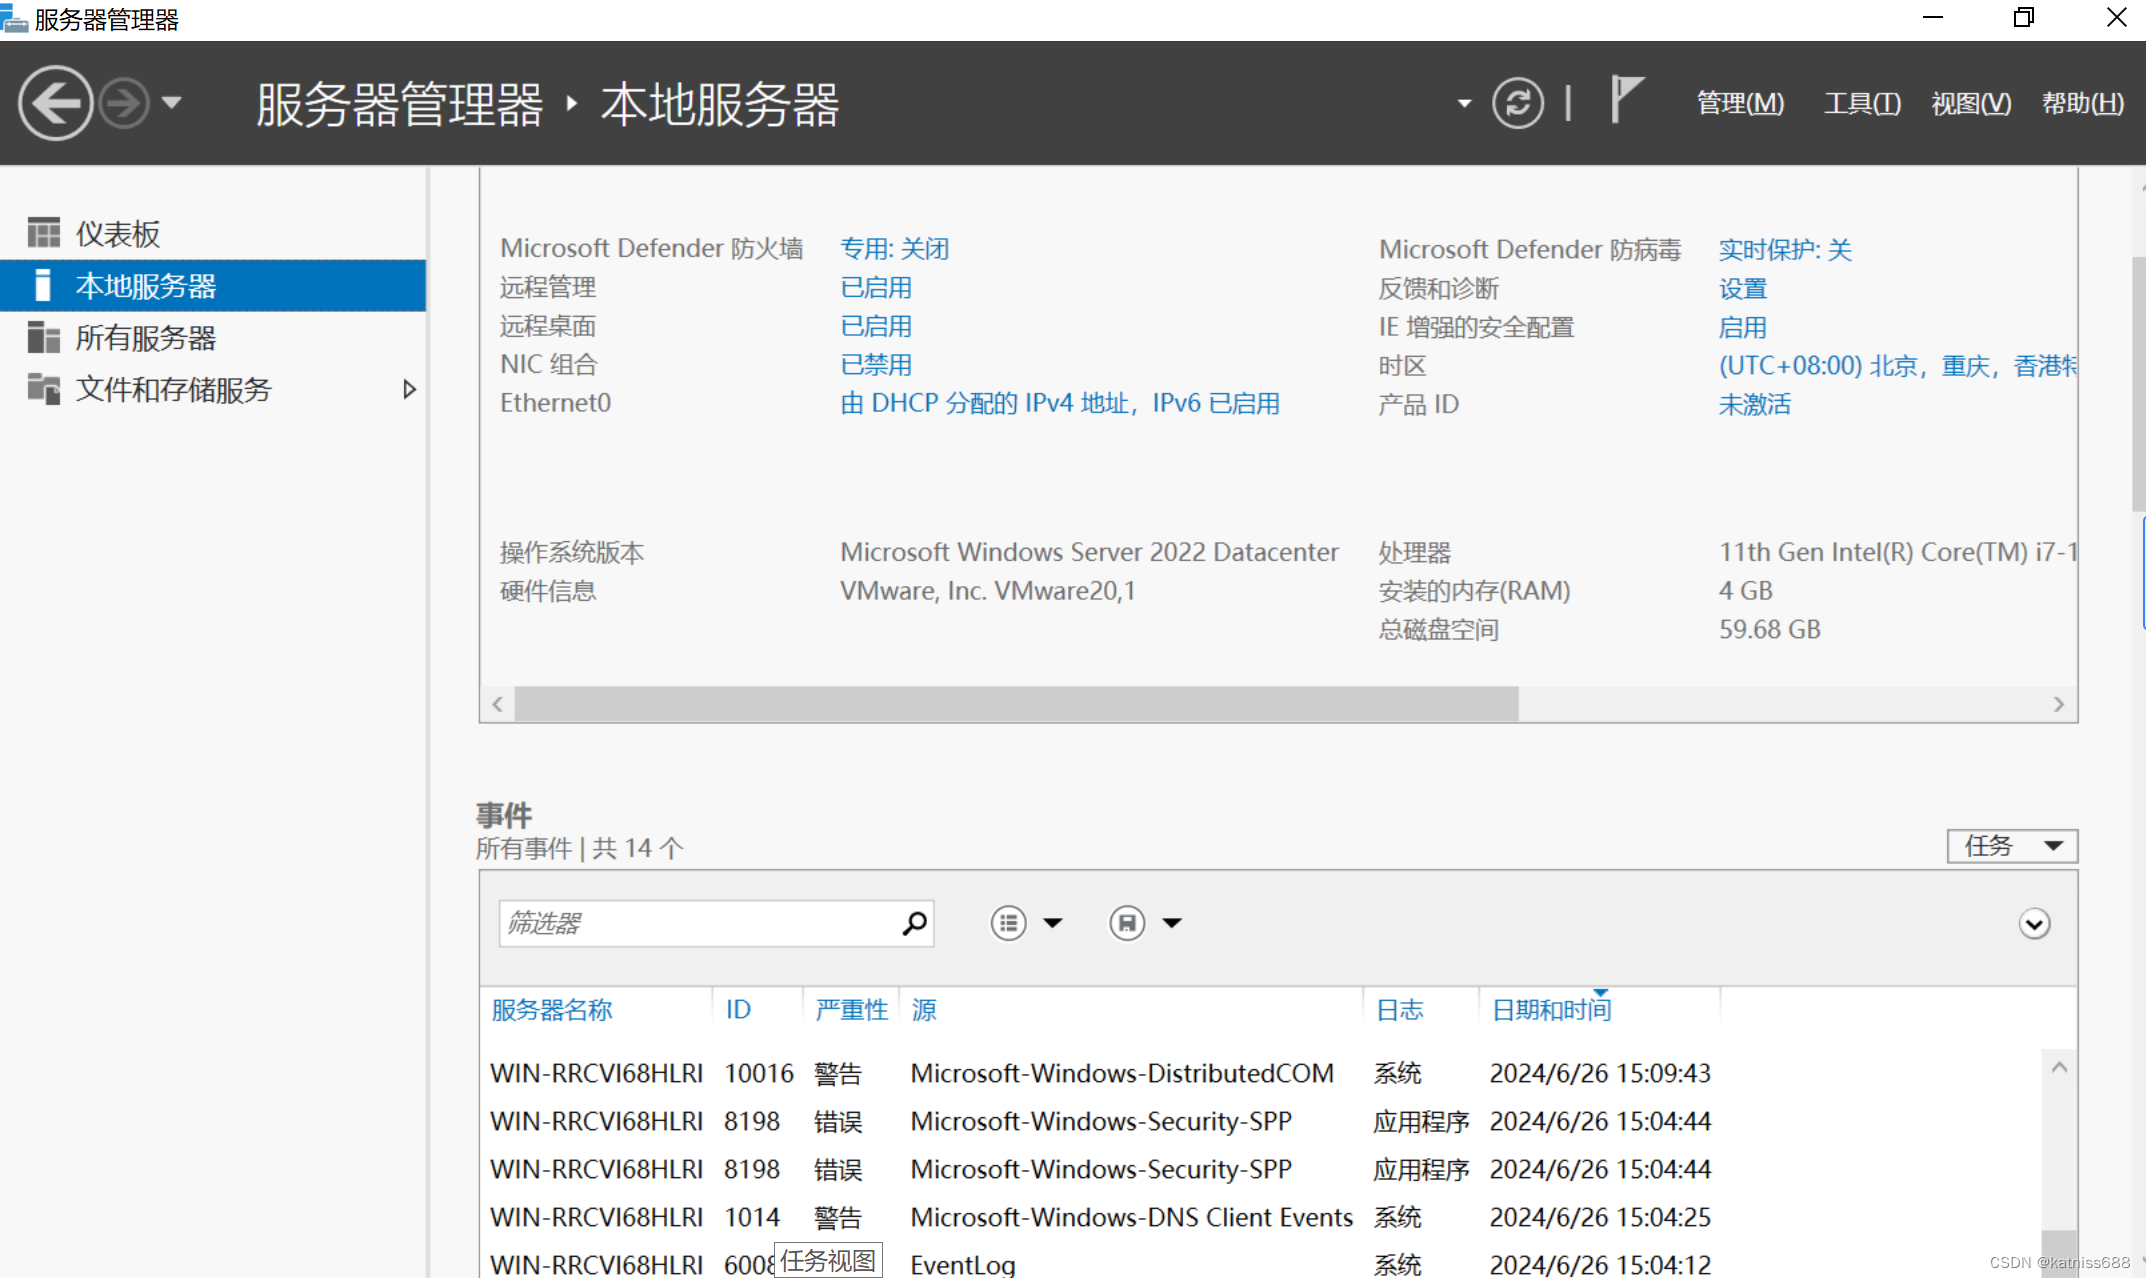Minimize the 服务器管理器 window
This screenshot has height=1278, width=2146.
[x=1933, y=18]
